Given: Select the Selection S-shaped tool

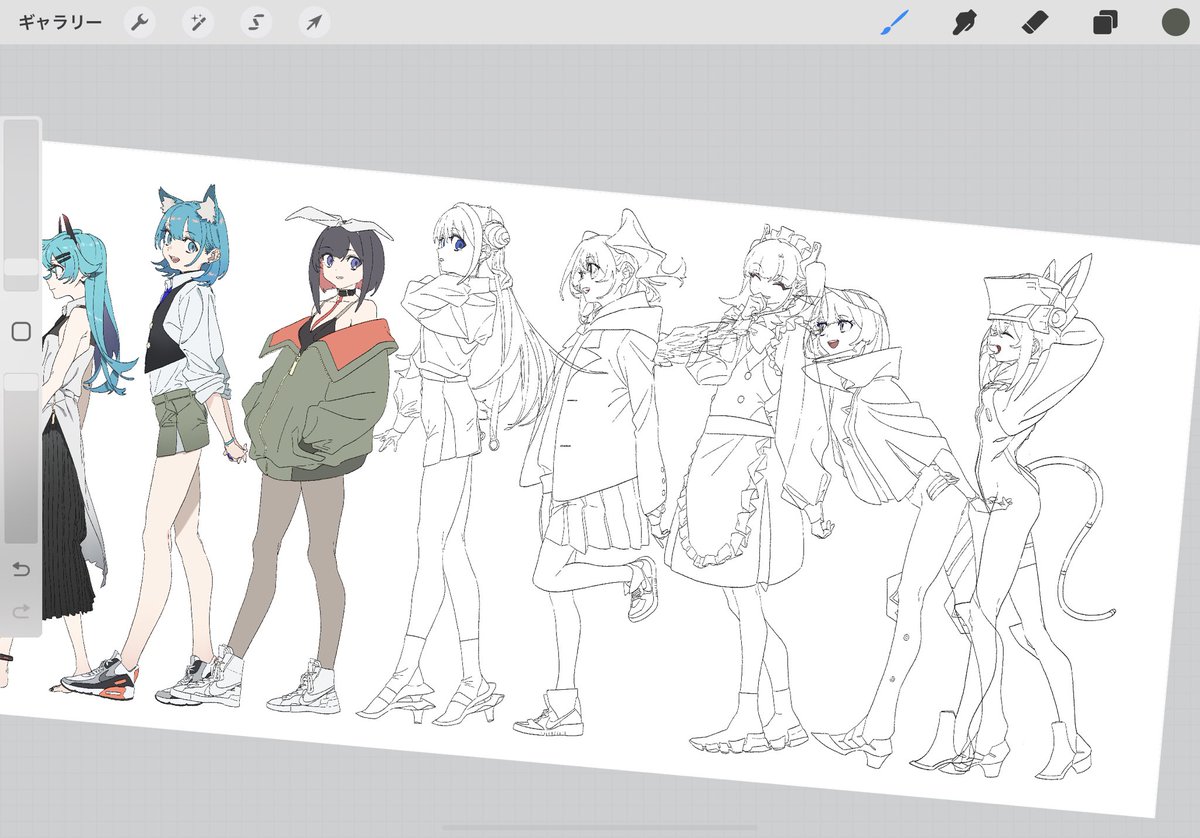Looking at the screenshot, I should pyautogui.click(x=256, y=22).
